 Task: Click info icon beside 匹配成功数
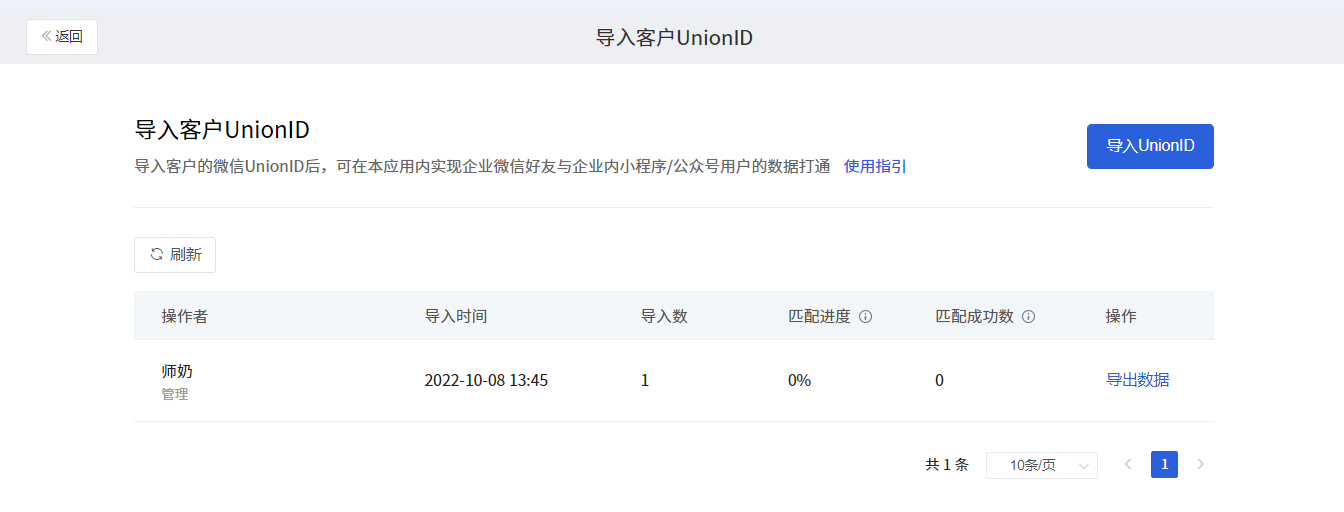(1028, 317)
